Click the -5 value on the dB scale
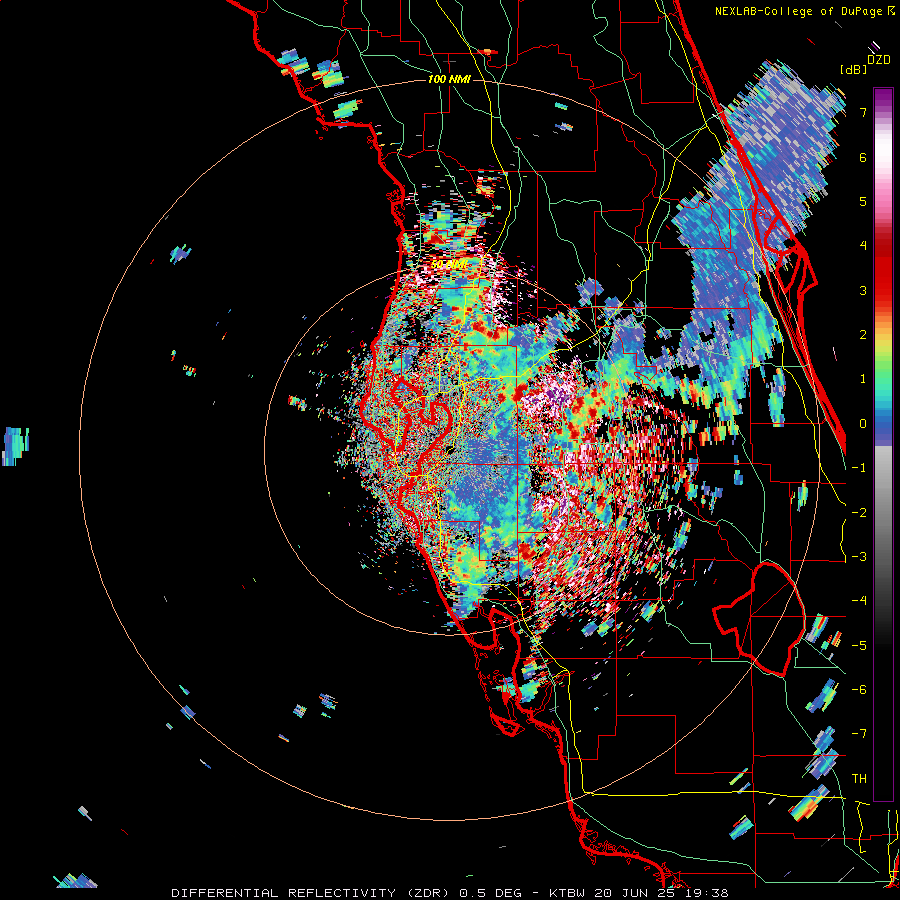Image resolution: width=900 pixels, height=900 pixels. tap(859, 646)
